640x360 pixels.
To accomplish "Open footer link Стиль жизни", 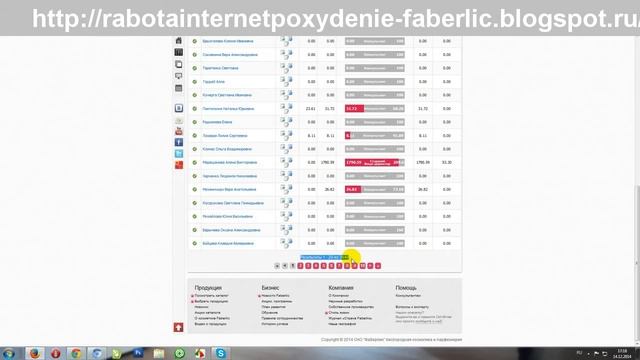I will (339, 313).
